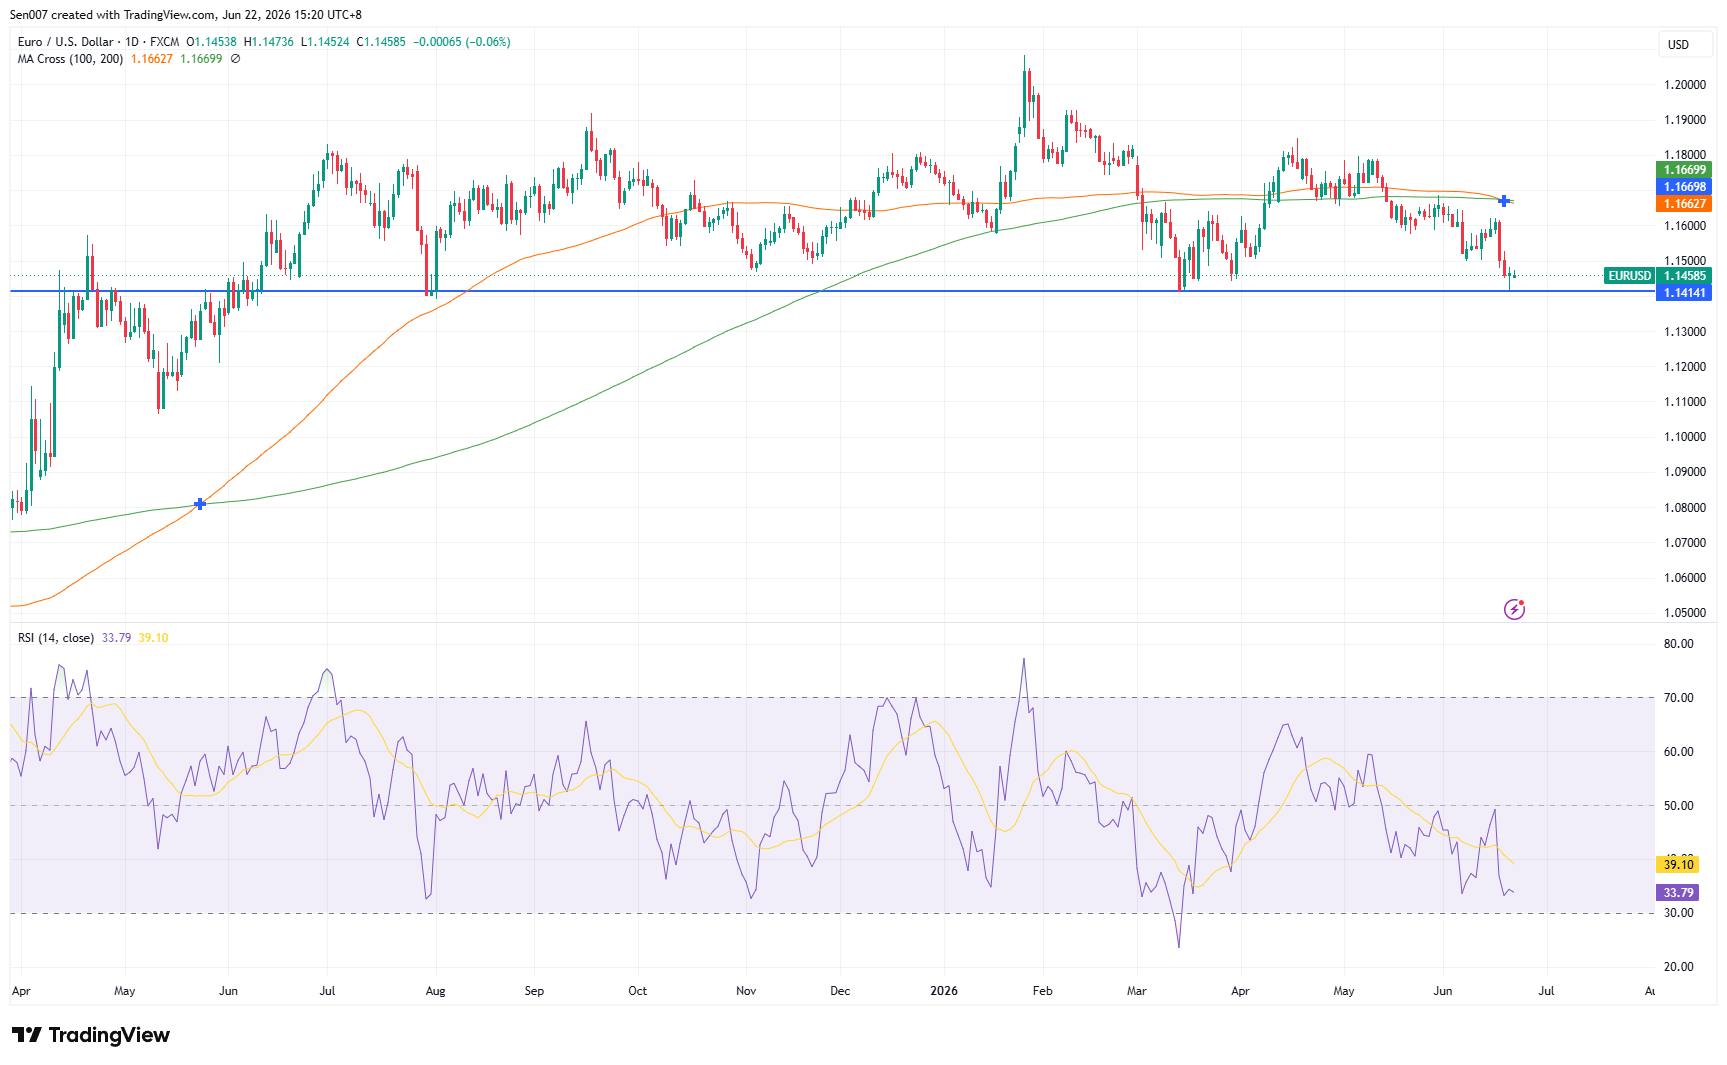This screenshot has width=1727, height=1065.
Task: Click the 50.00 RSI axis label
Action: click(1679, 806)
